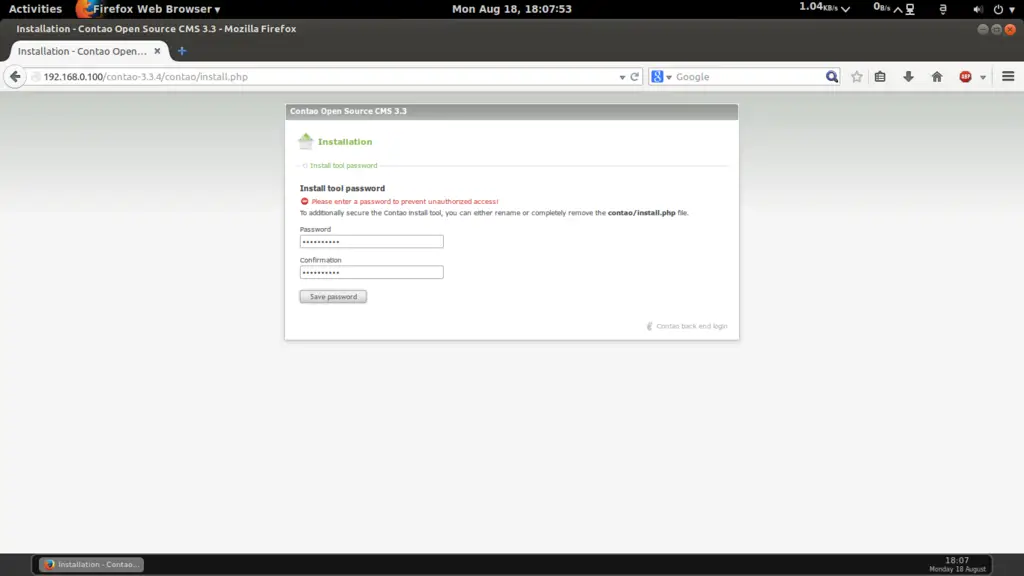The height and width of the screenshot is (576, 1024).
Task: Close the Installation - Contao tab
Action: [x=157, y=51]
